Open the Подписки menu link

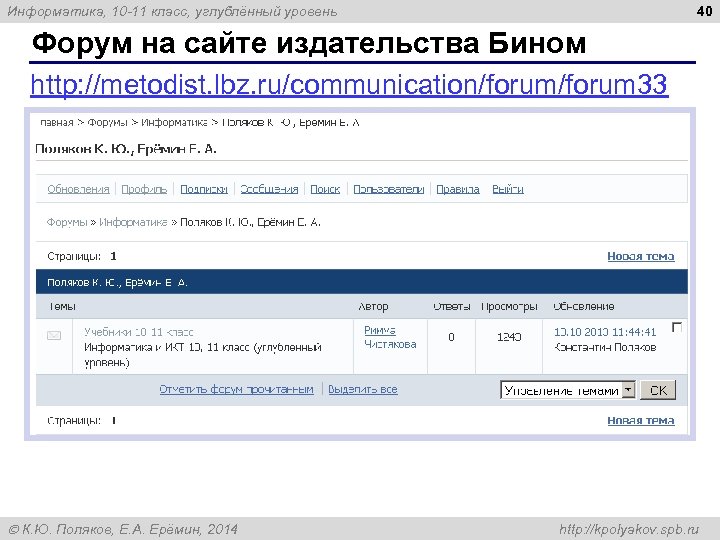tap(204, 189)
